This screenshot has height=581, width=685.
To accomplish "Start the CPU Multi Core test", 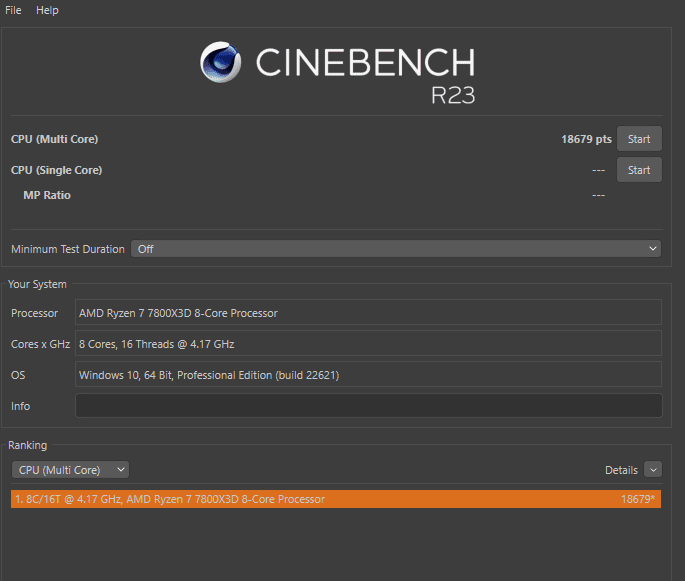I will pos(639,139).
